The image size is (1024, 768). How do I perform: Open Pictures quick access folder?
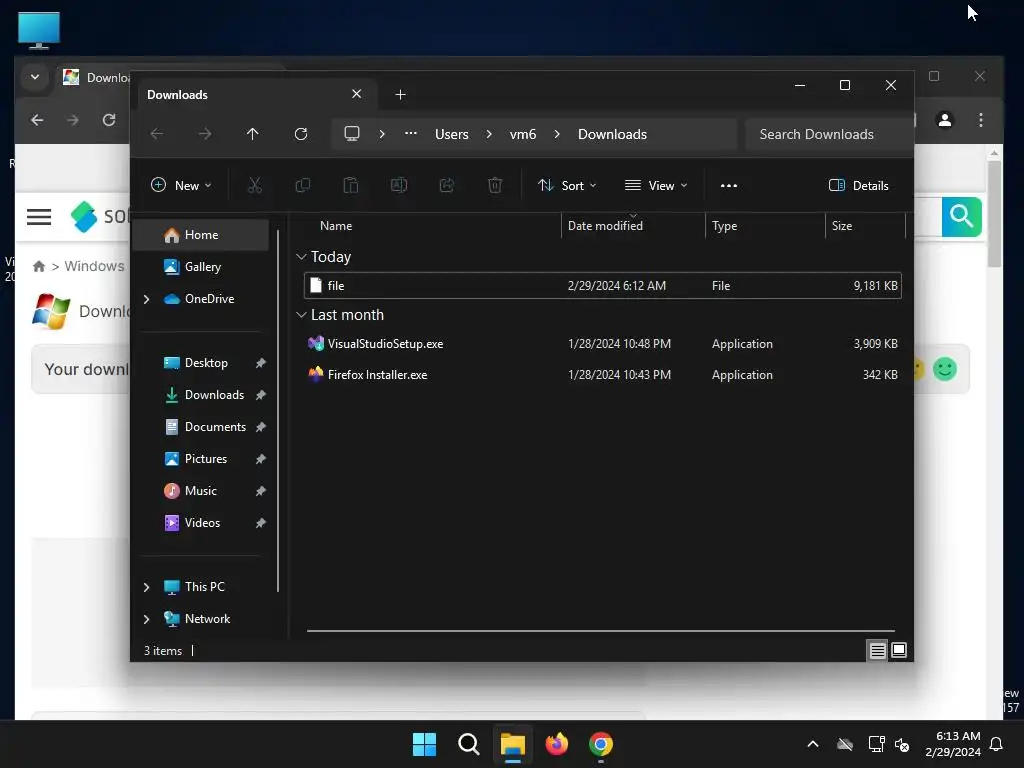coord(206,459)
